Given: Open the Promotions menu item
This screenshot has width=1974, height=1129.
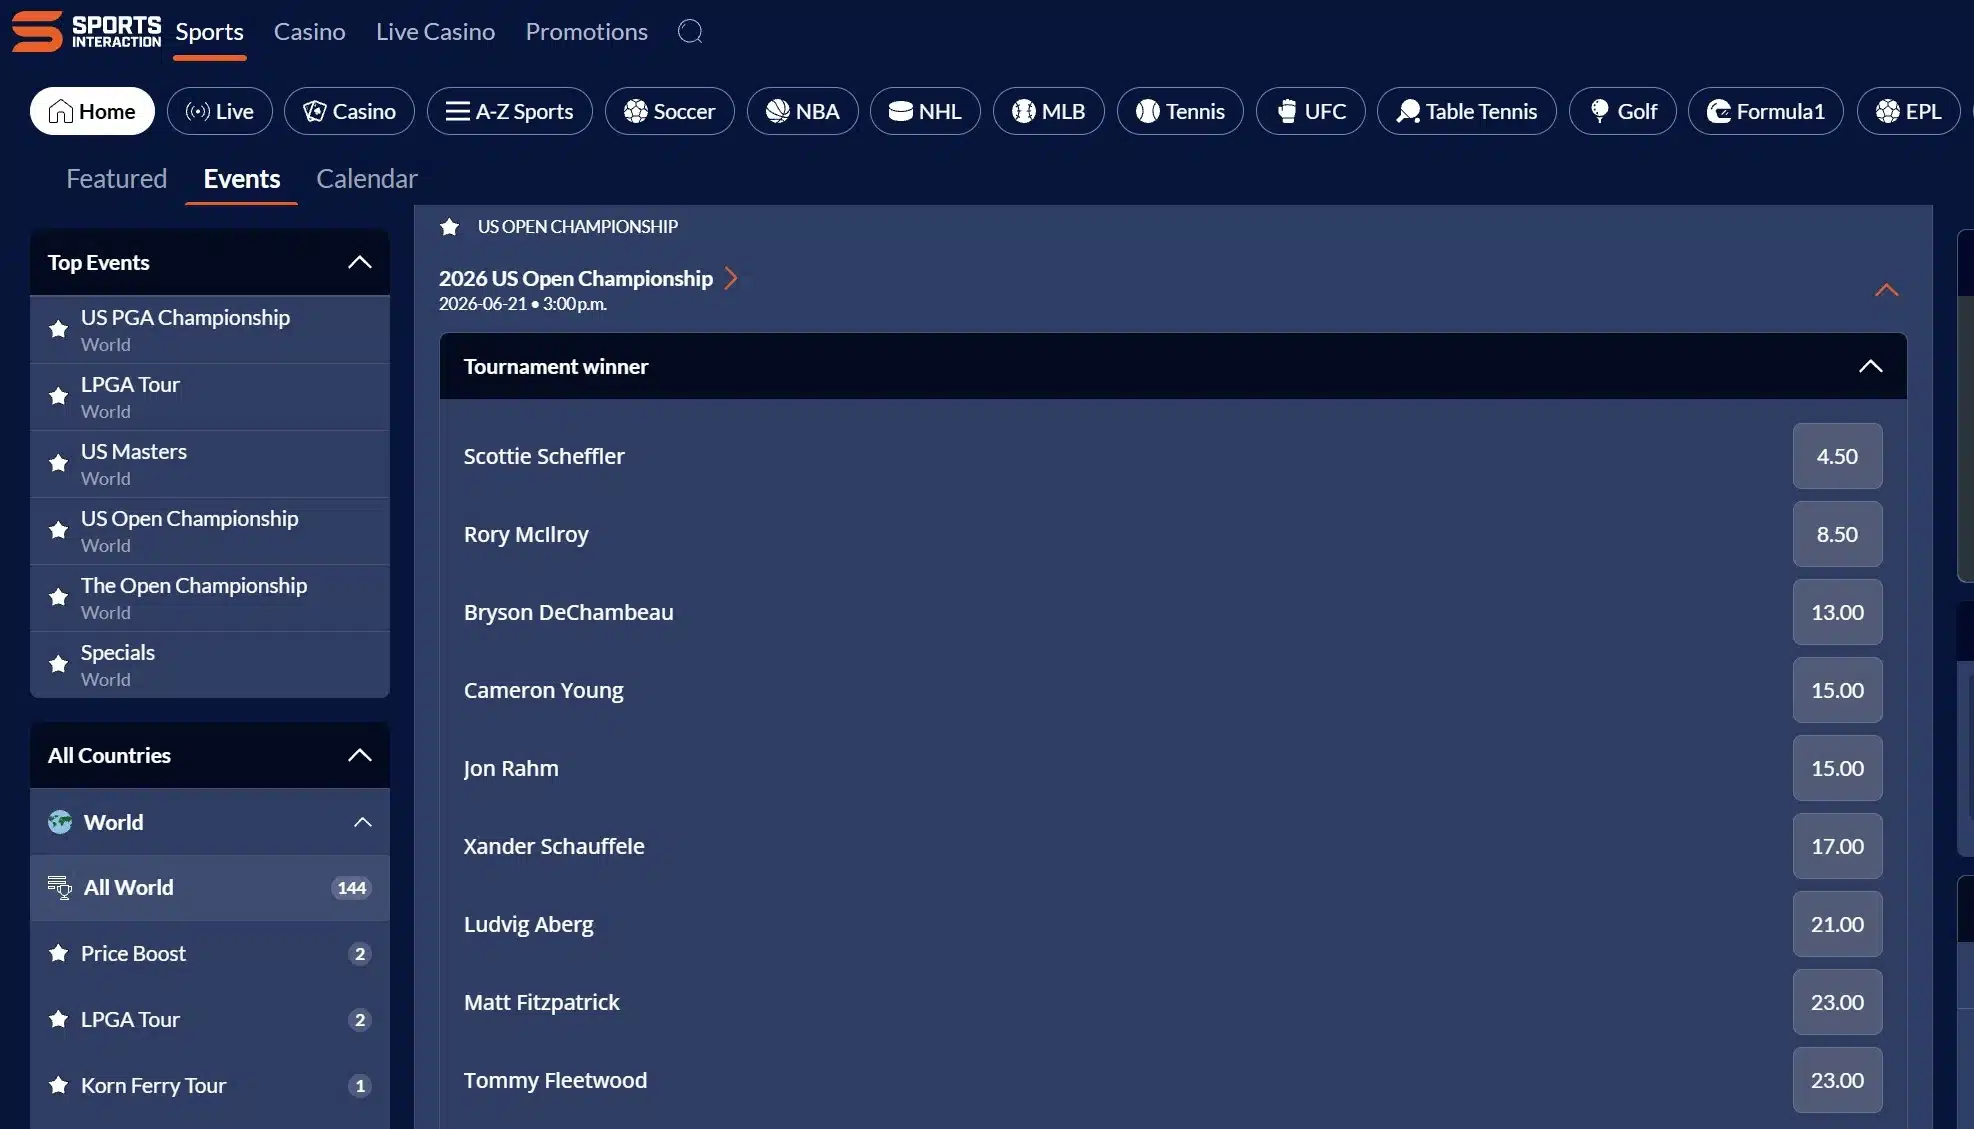Looking at the screenshot, I should (x=586, y=32).
